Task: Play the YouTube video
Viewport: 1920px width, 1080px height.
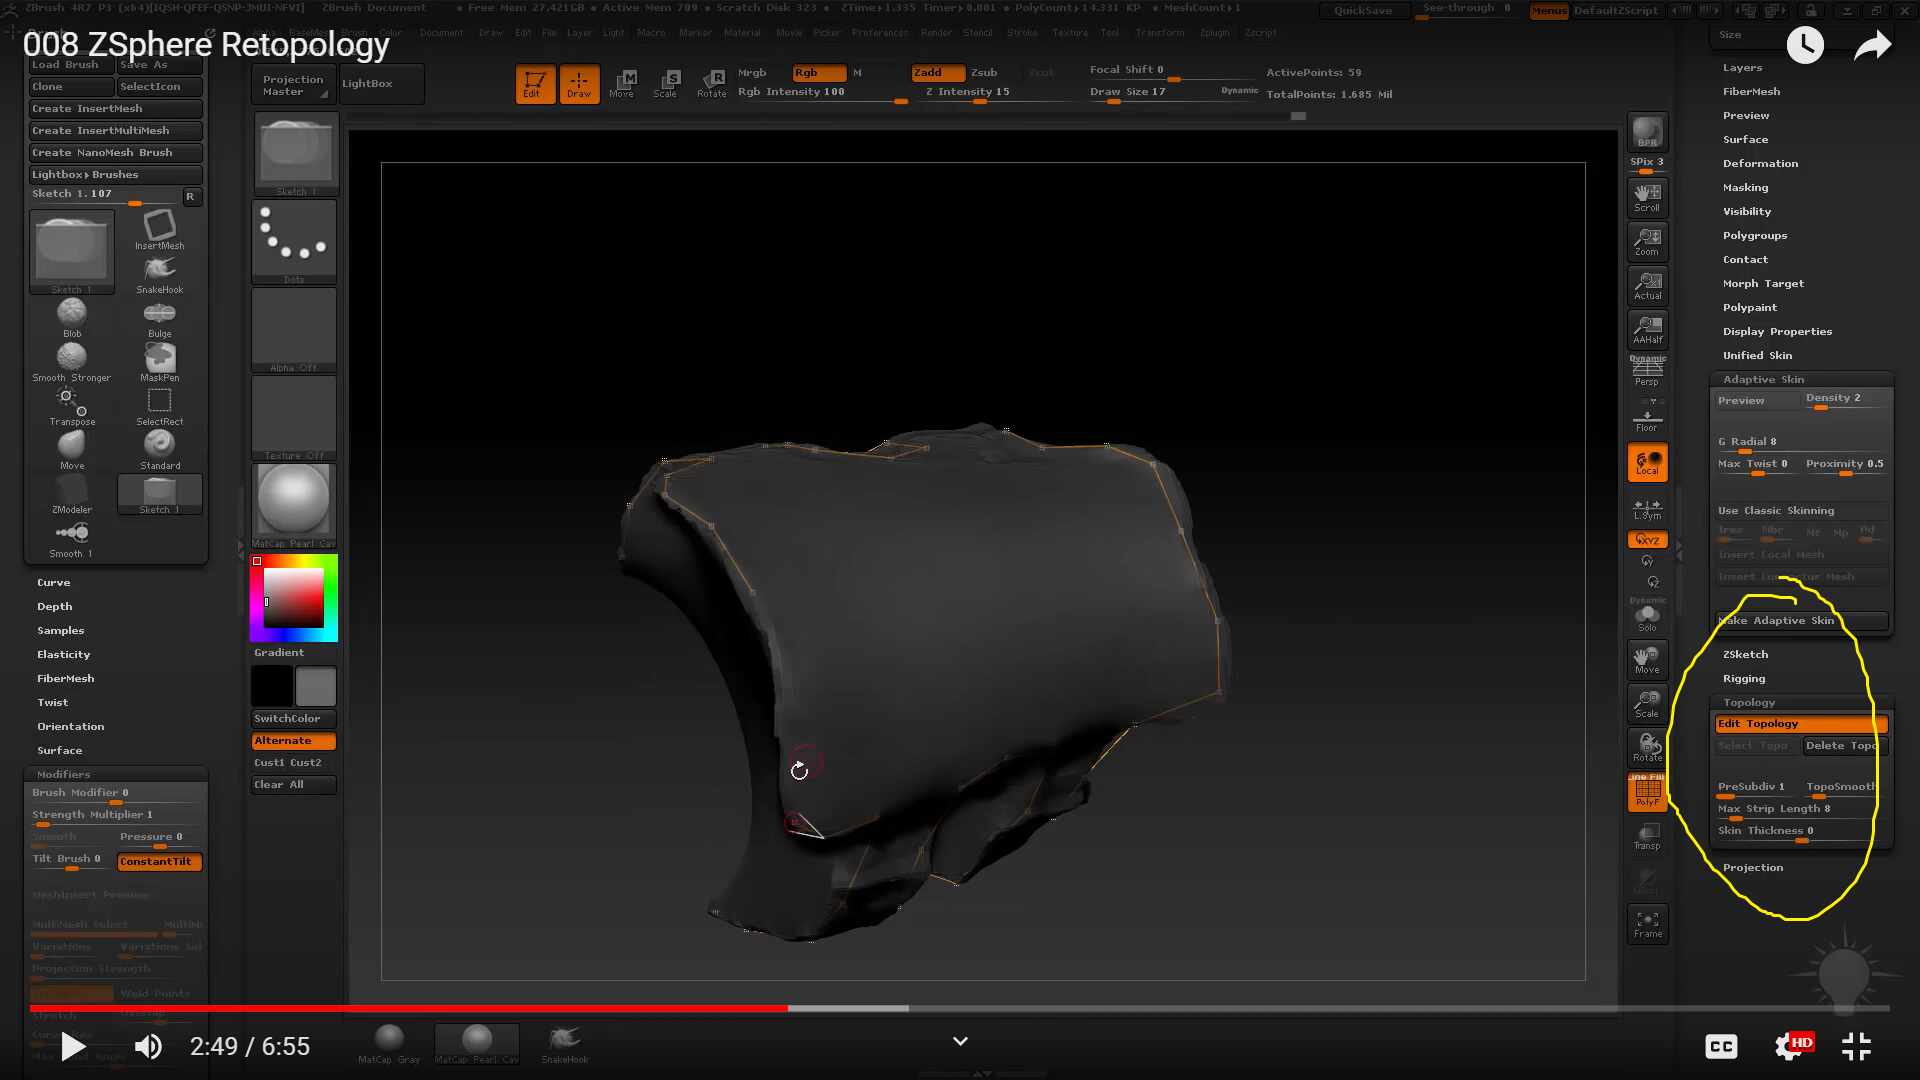Action: pos(73,1046)
